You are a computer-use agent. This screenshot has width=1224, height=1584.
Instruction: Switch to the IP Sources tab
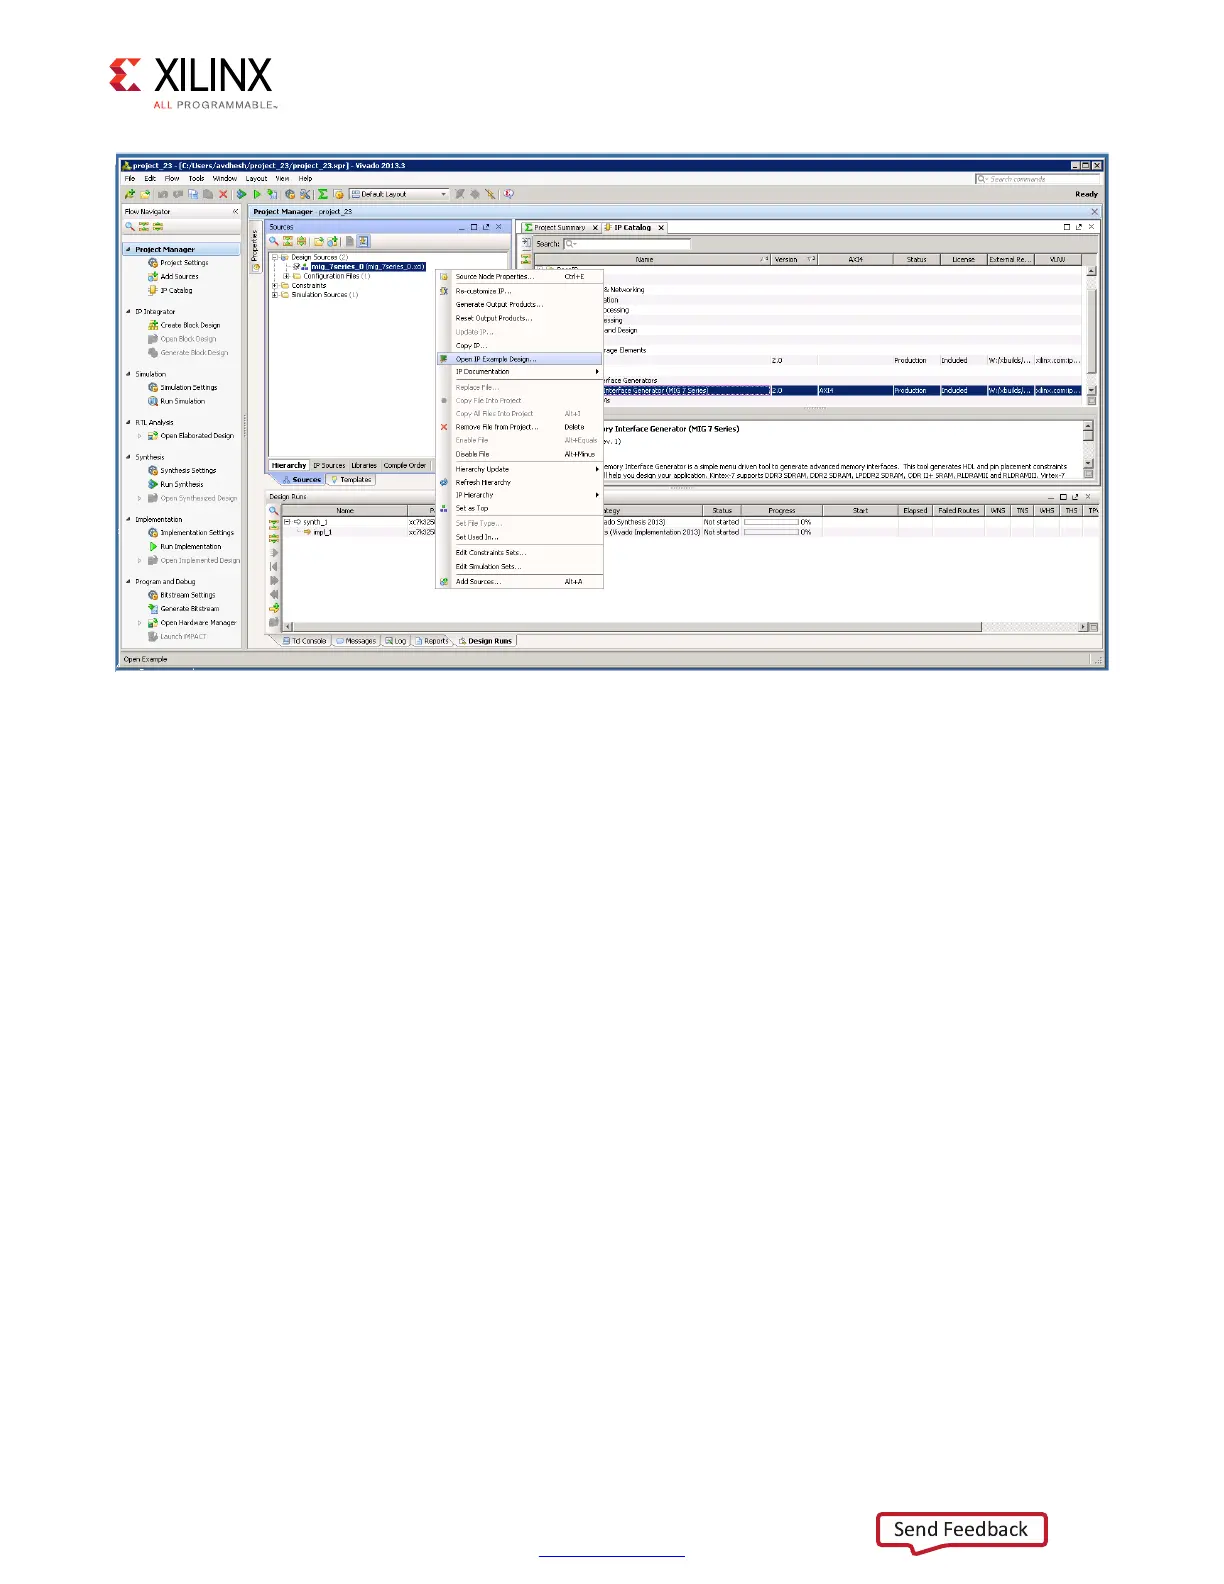click(329, 465)
